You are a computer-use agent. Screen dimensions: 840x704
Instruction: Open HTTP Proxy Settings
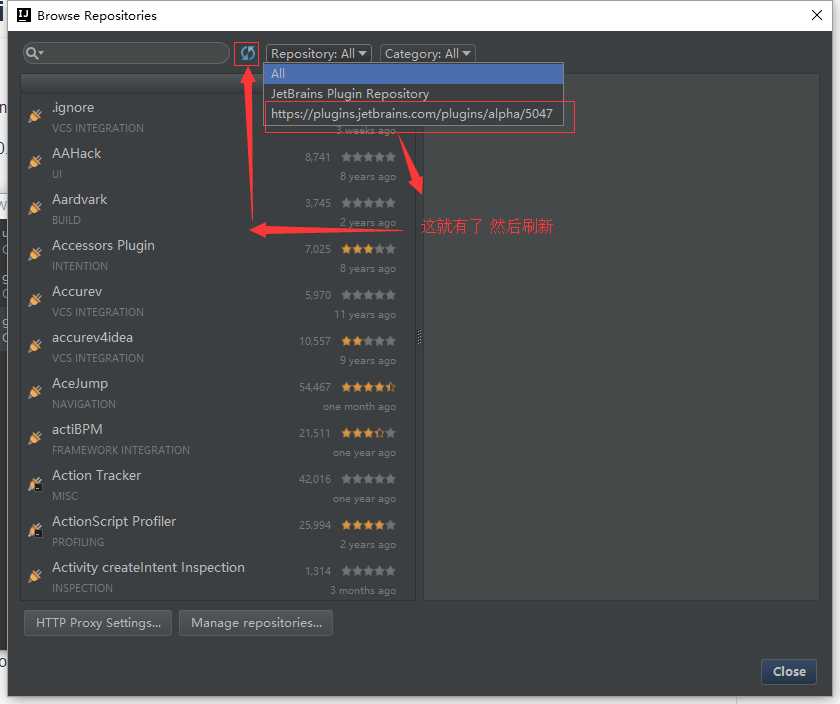coord(98,623)
